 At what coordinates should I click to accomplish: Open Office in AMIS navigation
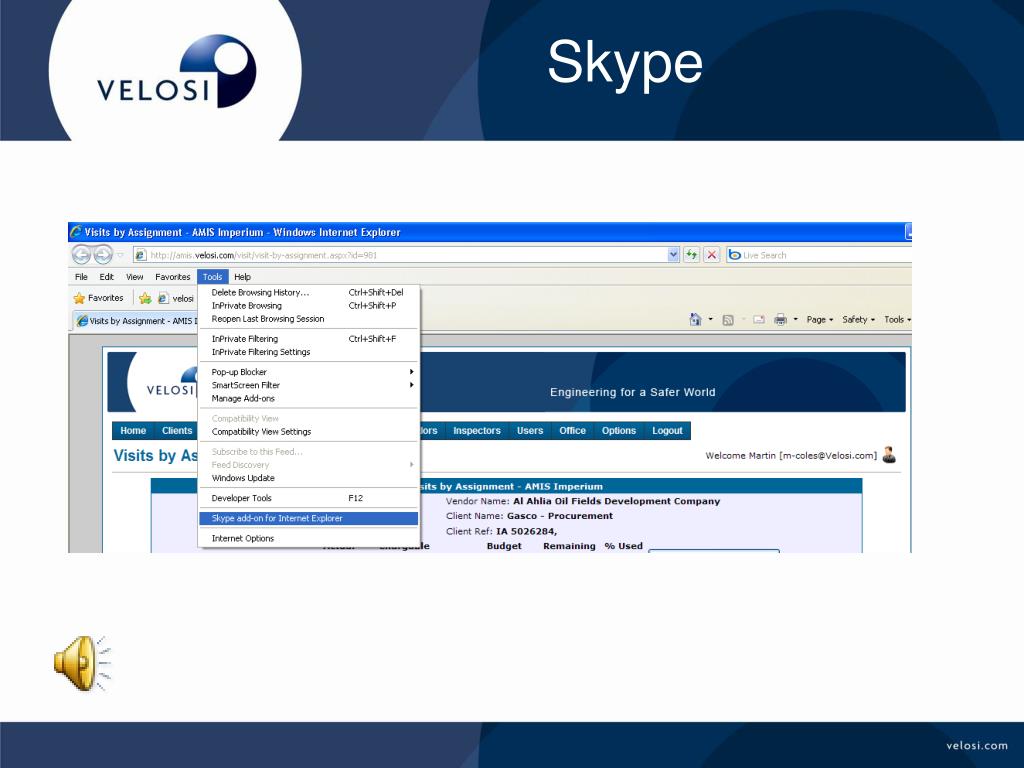(572, 430)
